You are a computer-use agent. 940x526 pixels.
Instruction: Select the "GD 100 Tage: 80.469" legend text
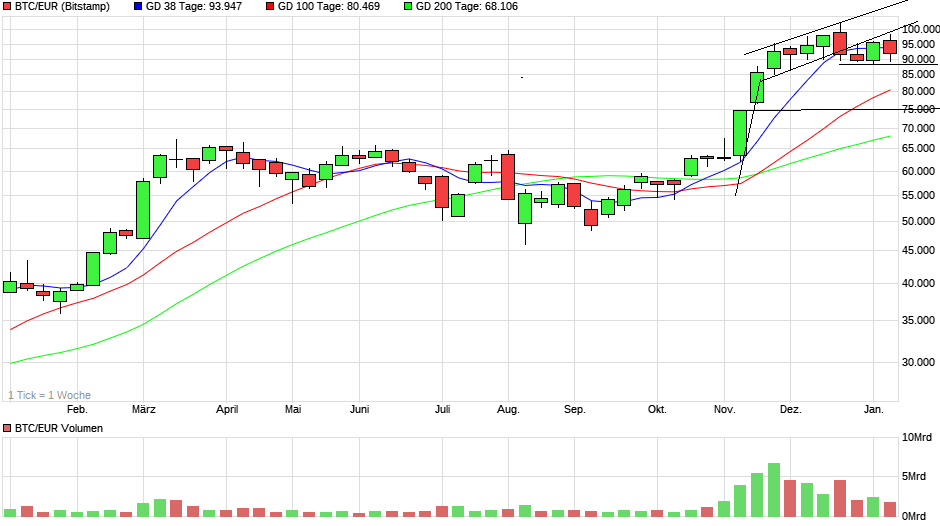point(329,7)
